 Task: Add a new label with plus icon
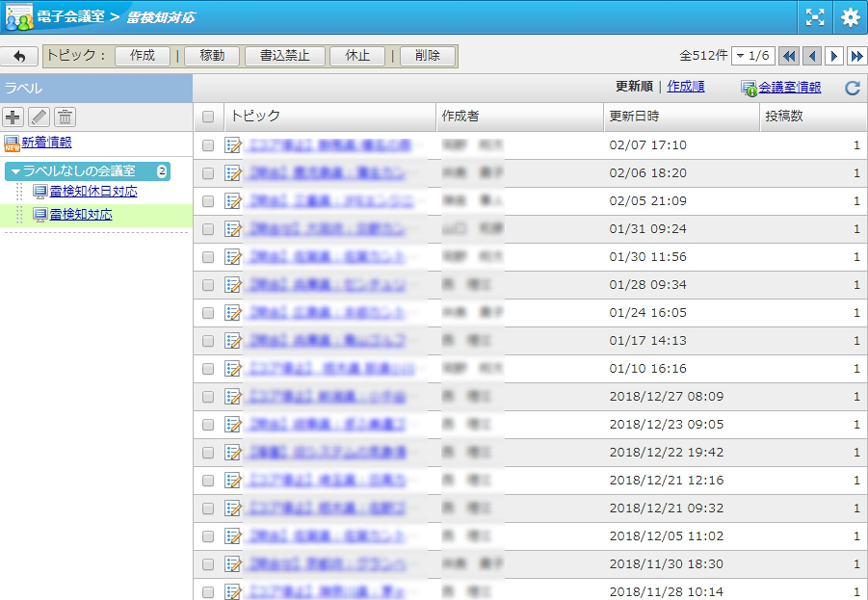point(14,117)
